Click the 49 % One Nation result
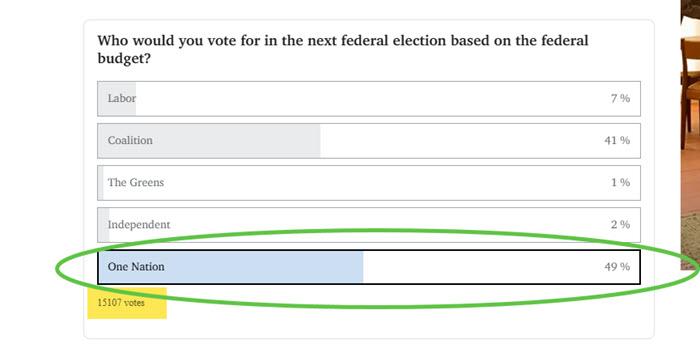This screenshot has height=361, width=700. [617, 267]
